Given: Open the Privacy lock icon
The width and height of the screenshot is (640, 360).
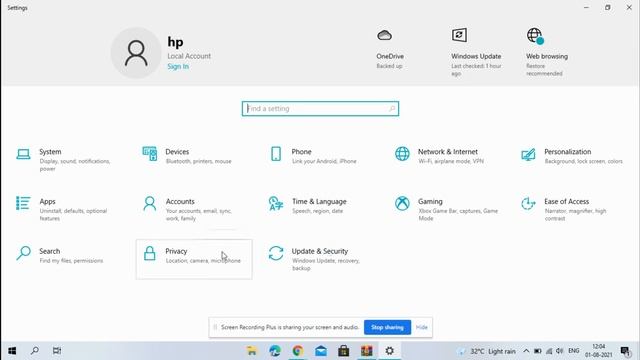Looking at the screenshot, I should [150, 253].
